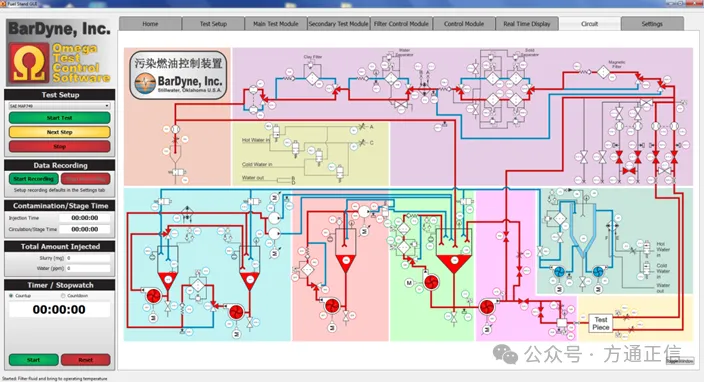Image resolution: width=704 pixels, height=382 pixels.
Task: Click the yellow Next Step button
Action: pos(59,132)
